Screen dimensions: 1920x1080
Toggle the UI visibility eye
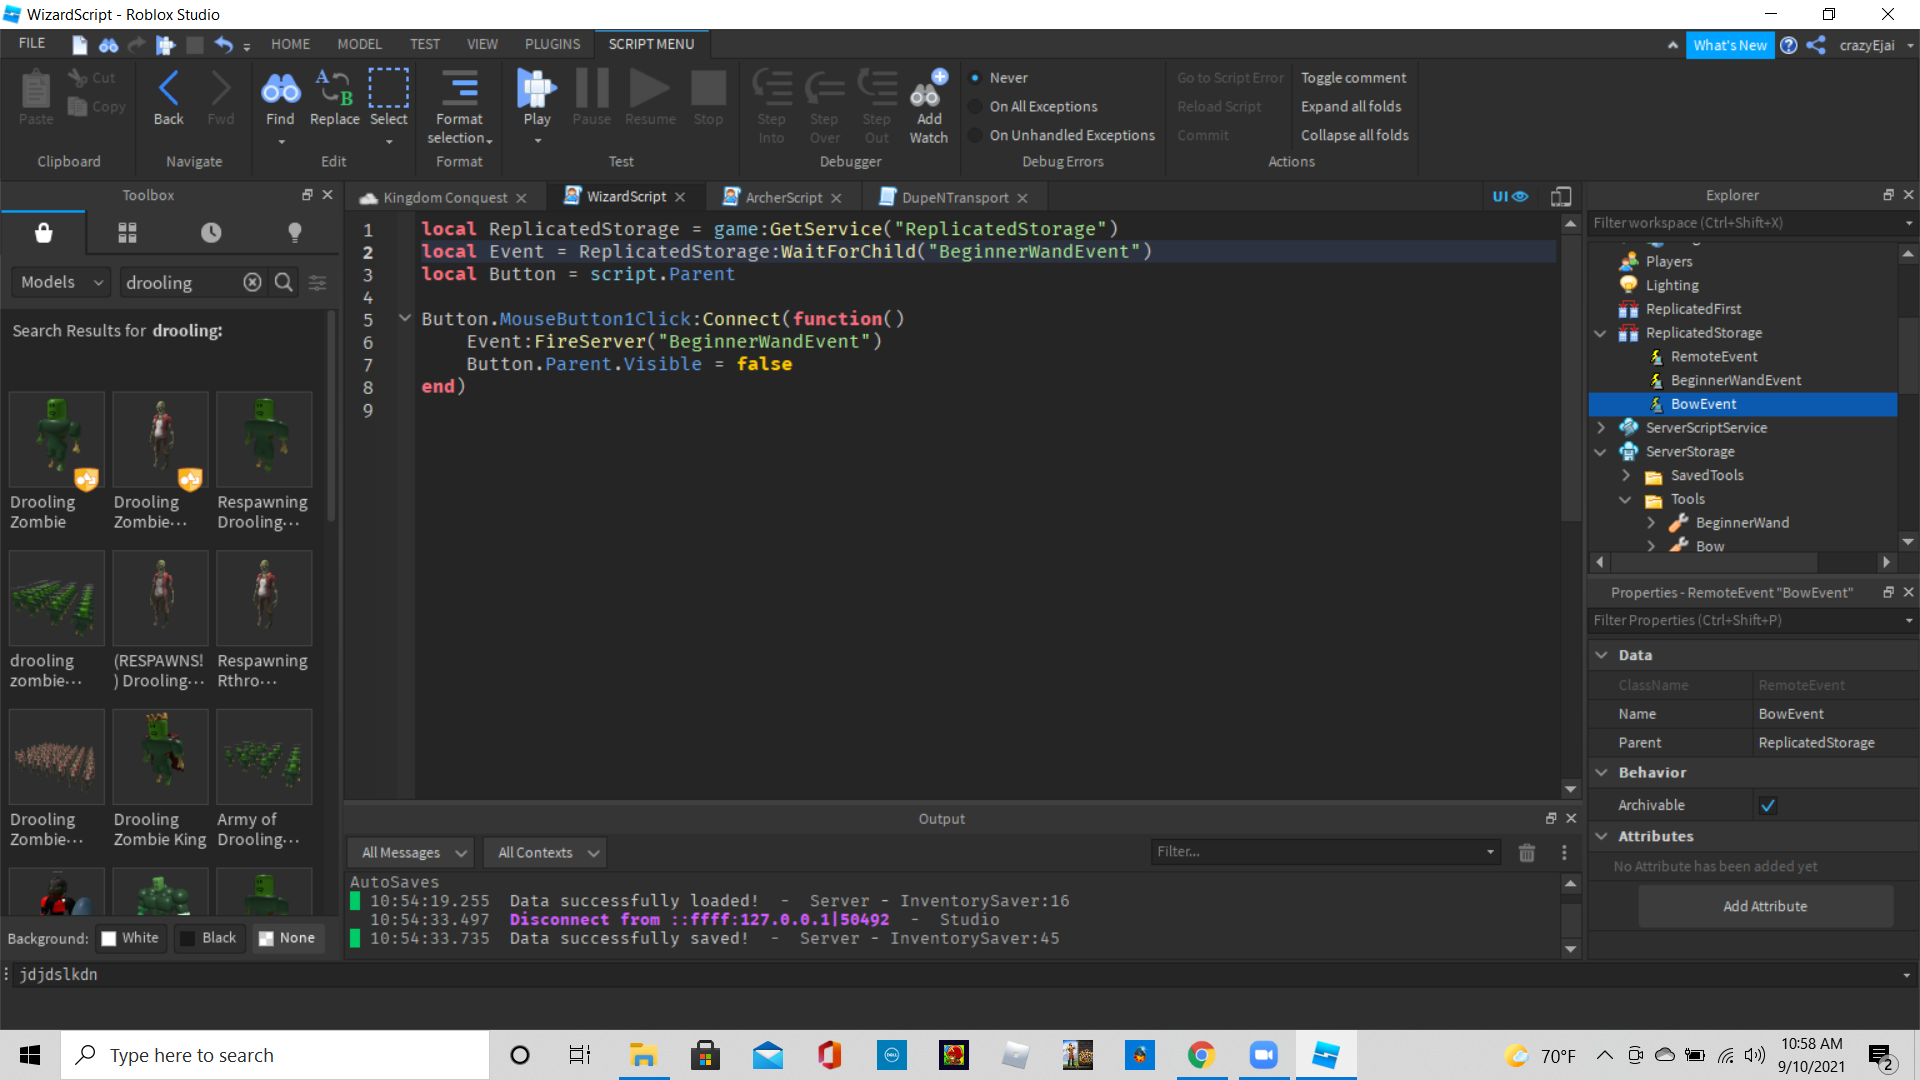(x=1510, y=197)
